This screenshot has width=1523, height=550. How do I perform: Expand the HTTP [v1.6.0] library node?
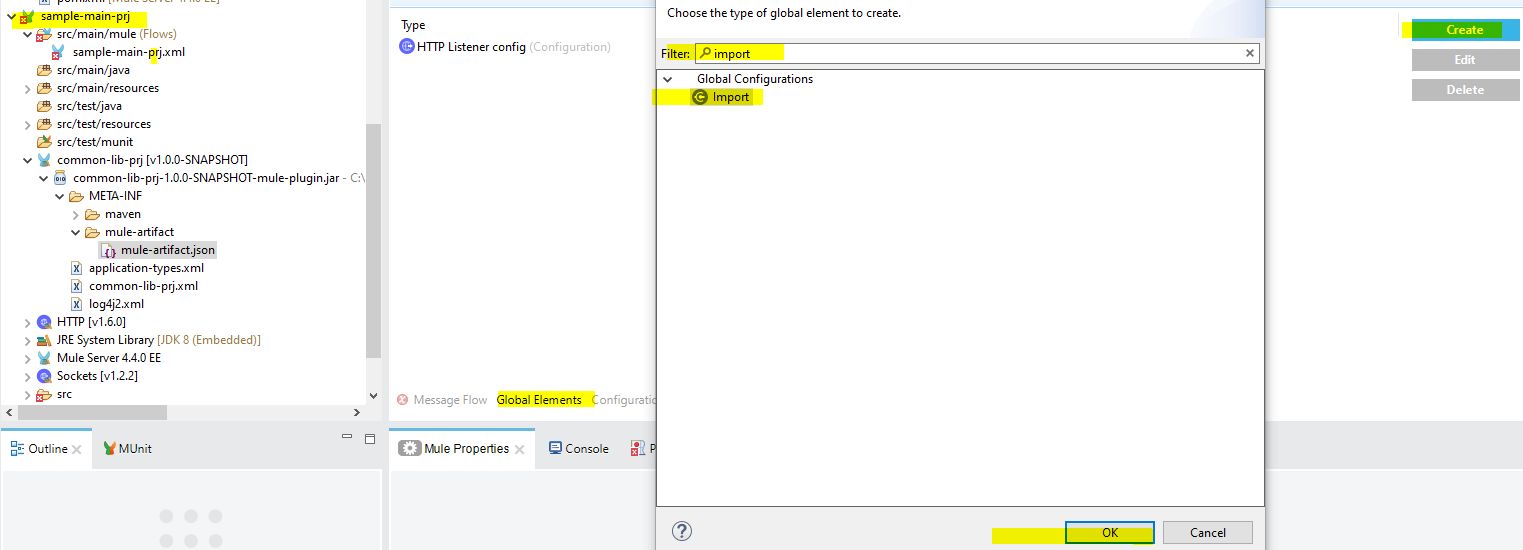click(27, 322)
